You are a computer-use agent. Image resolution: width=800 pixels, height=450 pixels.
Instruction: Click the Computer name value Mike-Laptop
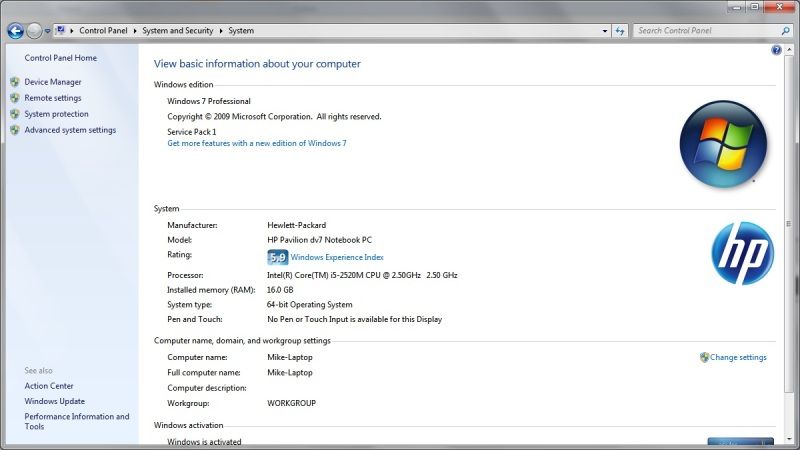point(290,358)
